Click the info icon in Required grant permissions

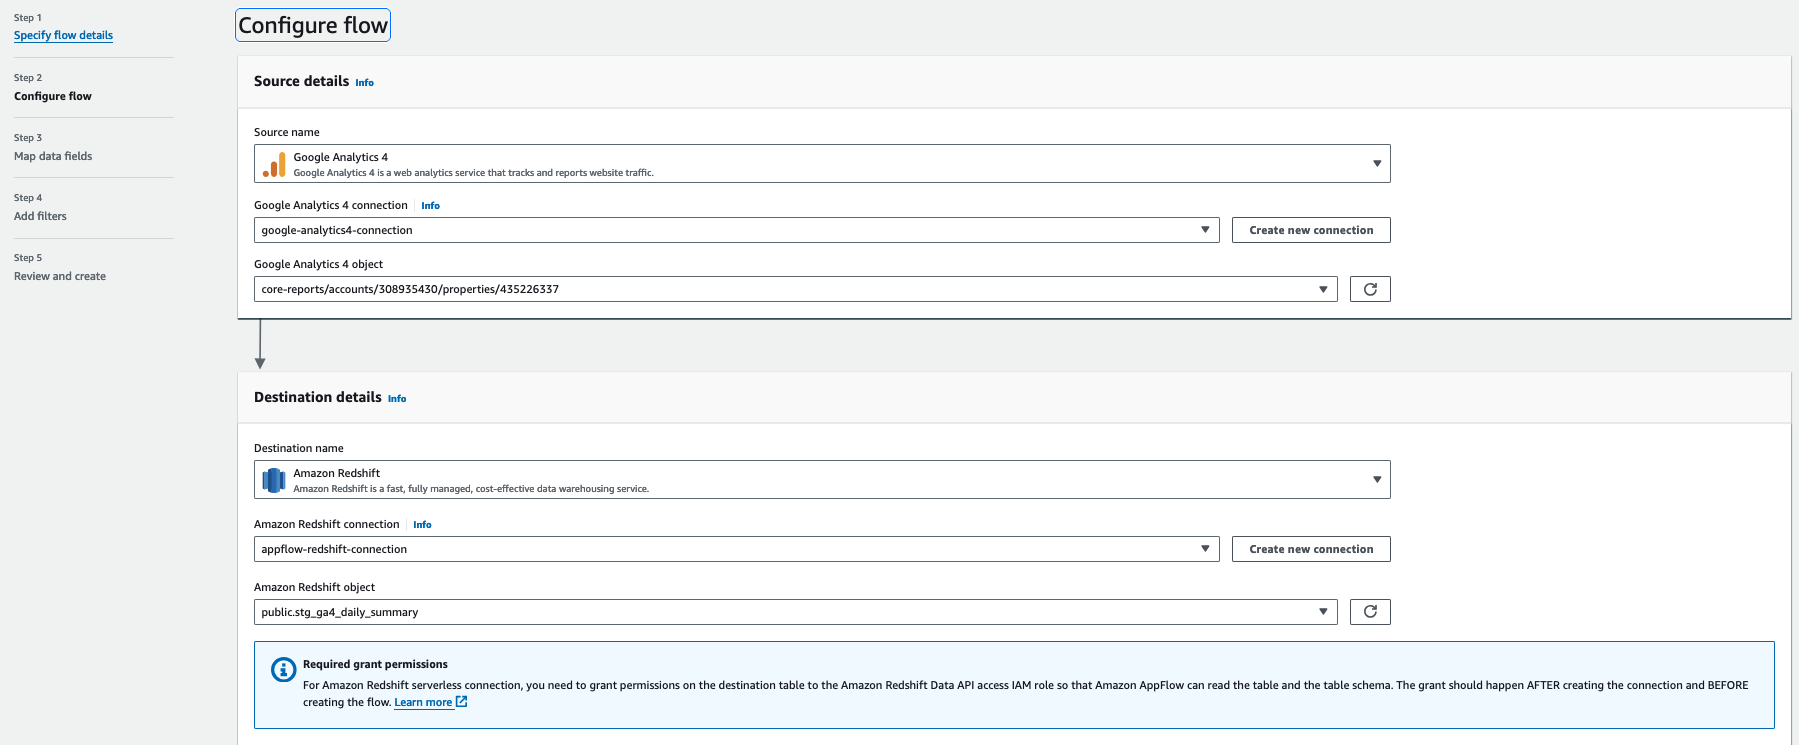pos(283,670)
